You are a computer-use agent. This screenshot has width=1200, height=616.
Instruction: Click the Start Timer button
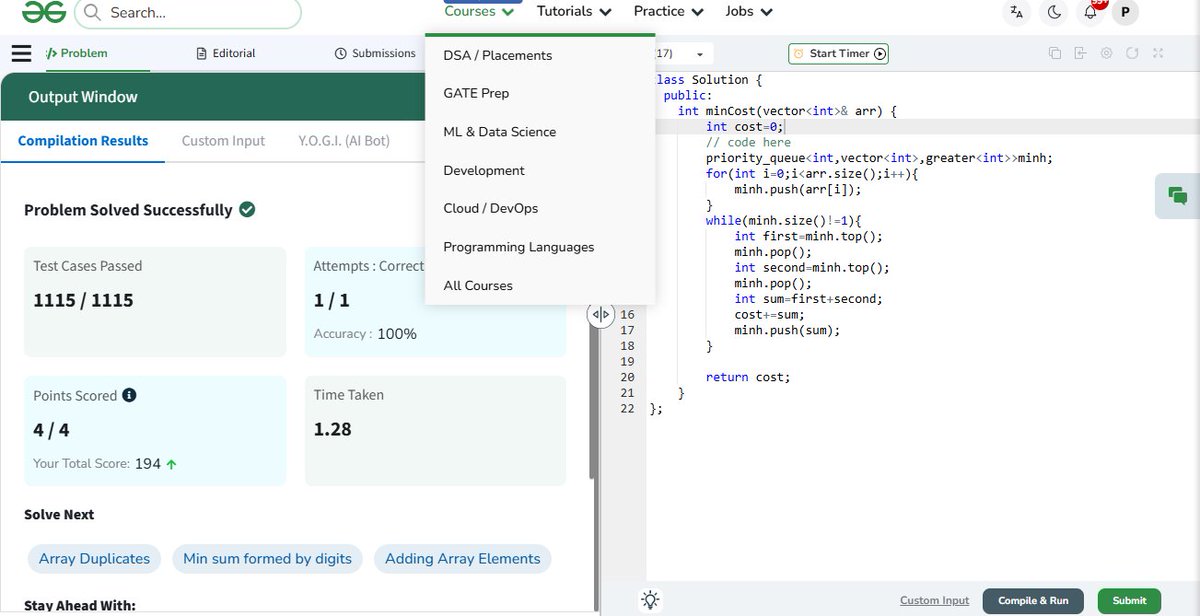coord(838,54)
